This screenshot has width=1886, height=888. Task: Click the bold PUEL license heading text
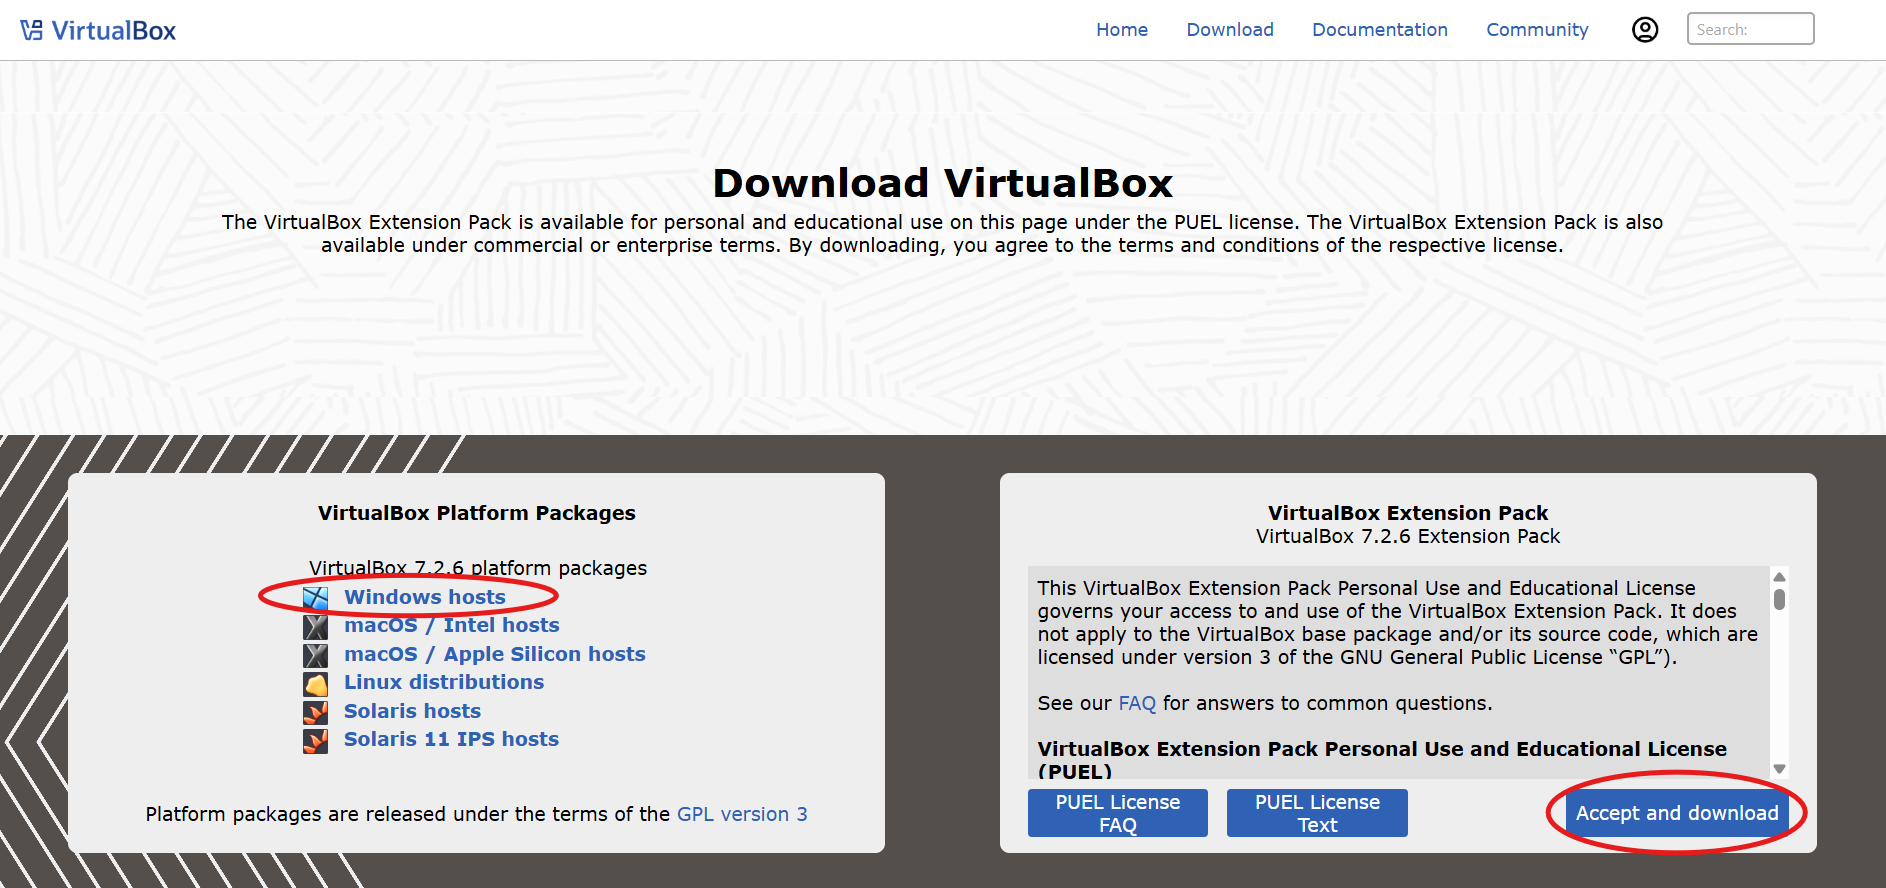(1382, 760)
